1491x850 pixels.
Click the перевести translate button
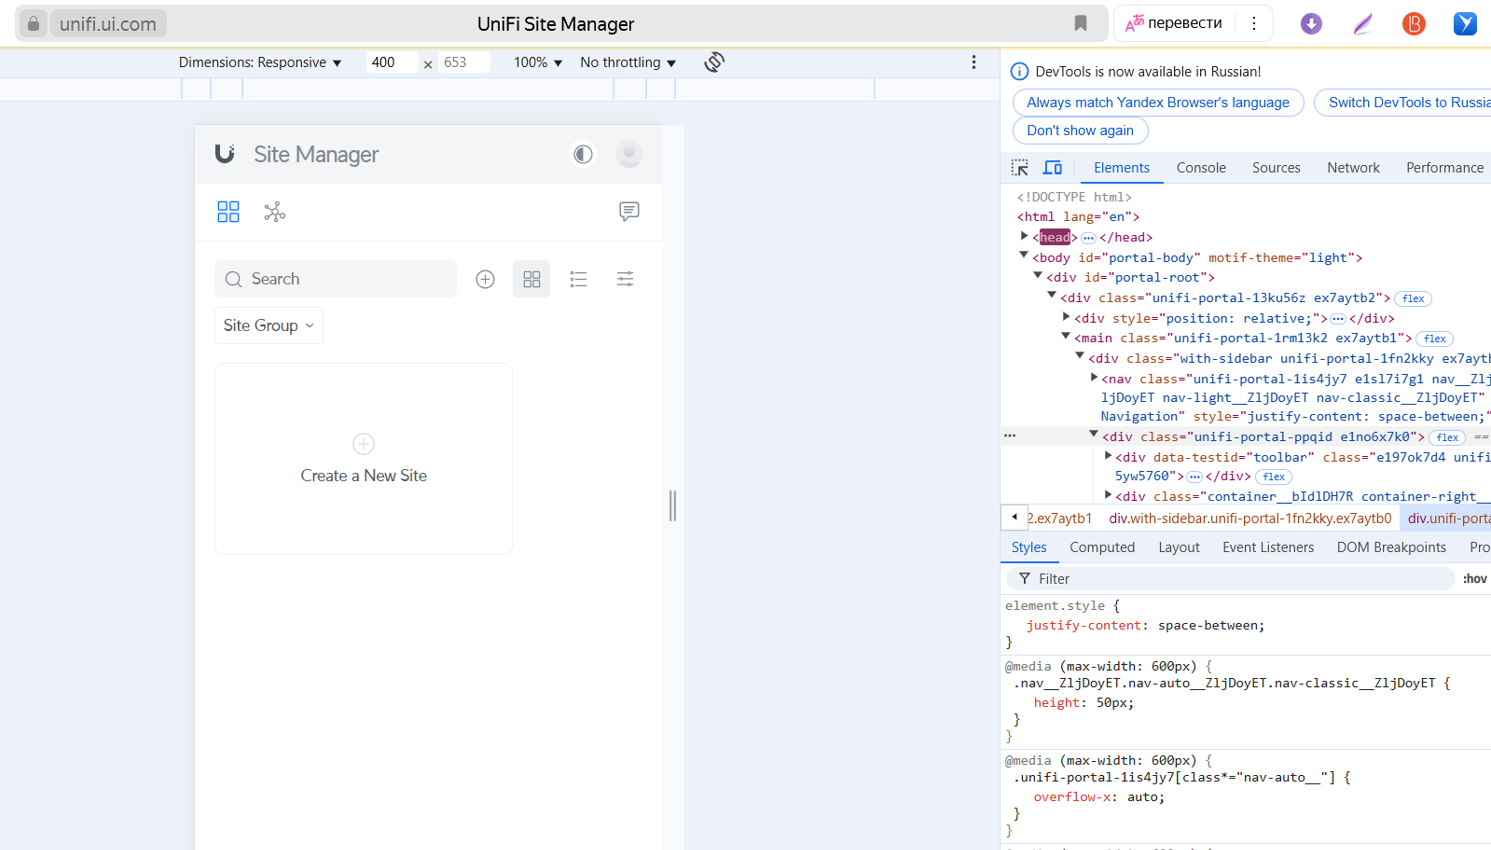(x=1174, y=23)
